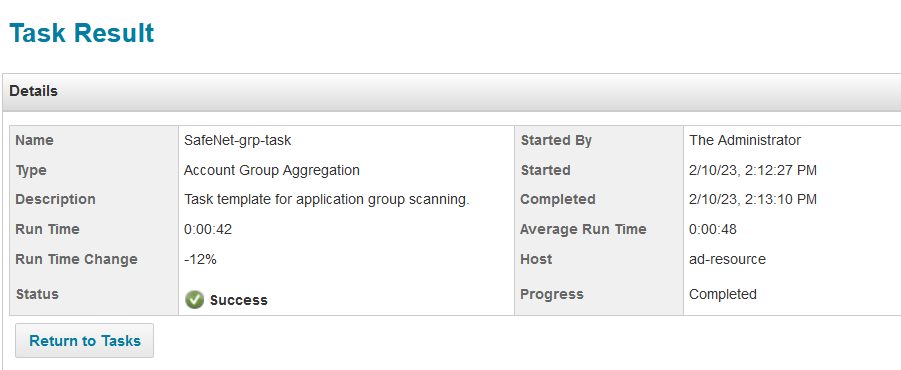The image size is (901, 370).
Task: Click the Name field label
Action: 34,140
